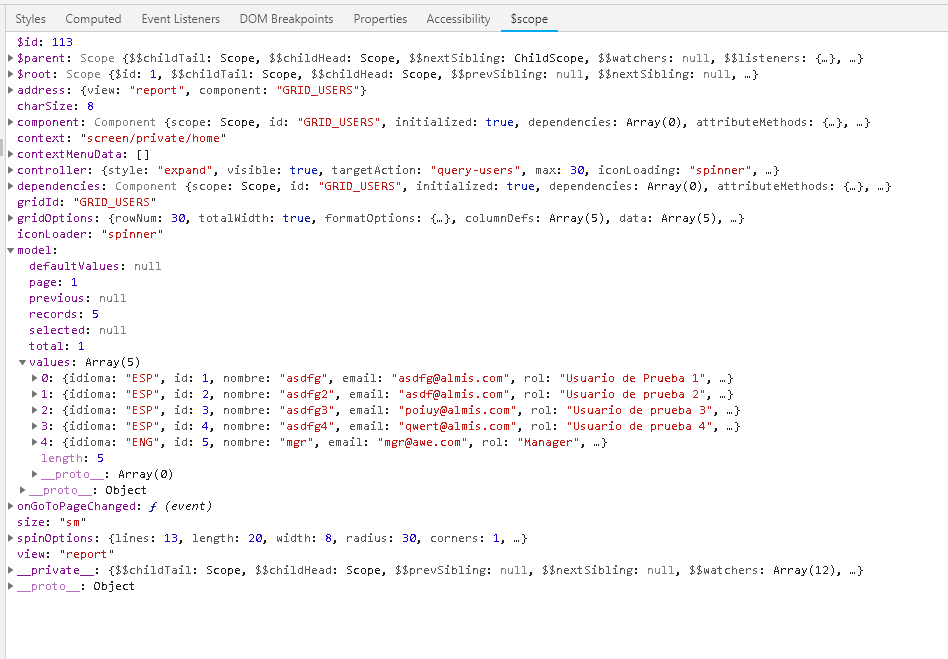Expand array item 4 with nombre mgr

point(35,443)
